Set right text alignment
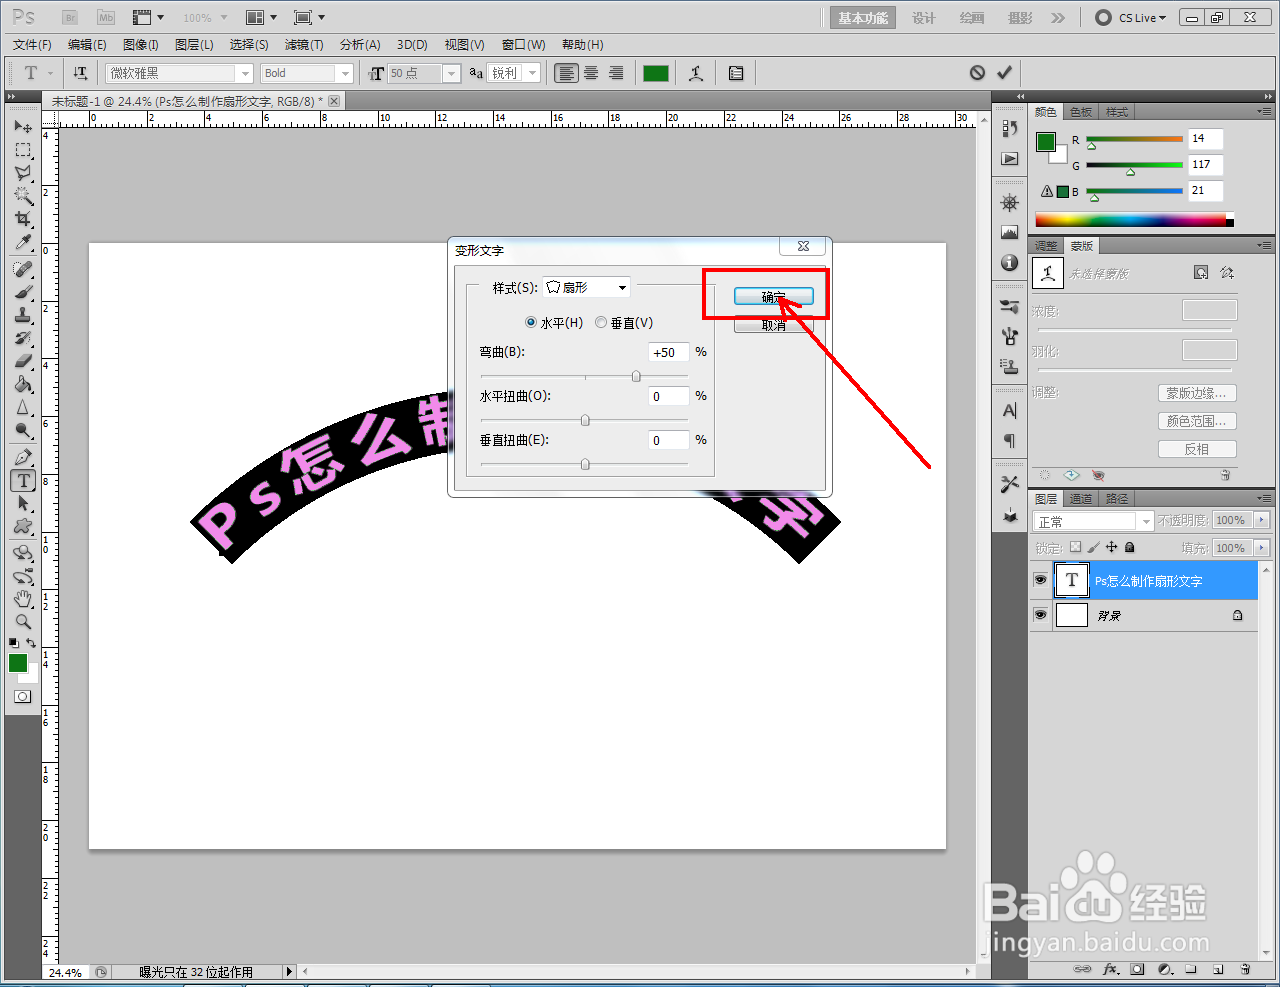The width and height of the screenshot is (1280, 987). coord(616,73)
